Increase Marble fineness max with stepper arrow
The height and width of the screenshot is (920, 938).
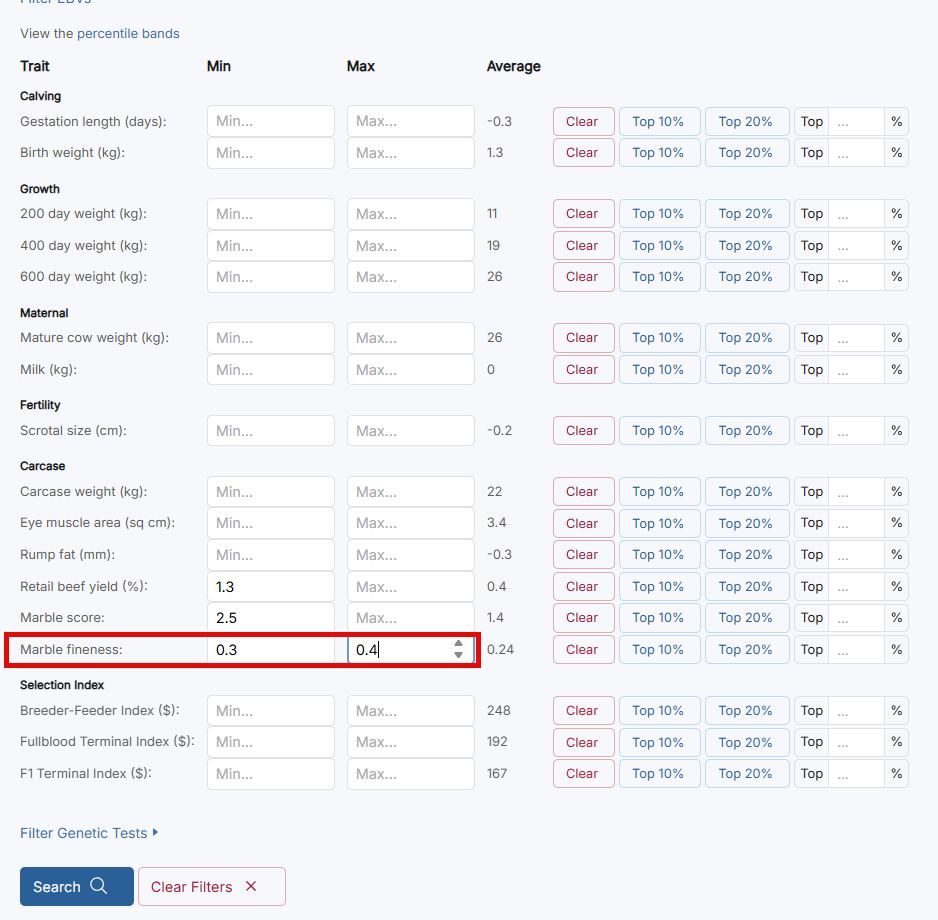point(458,644)
